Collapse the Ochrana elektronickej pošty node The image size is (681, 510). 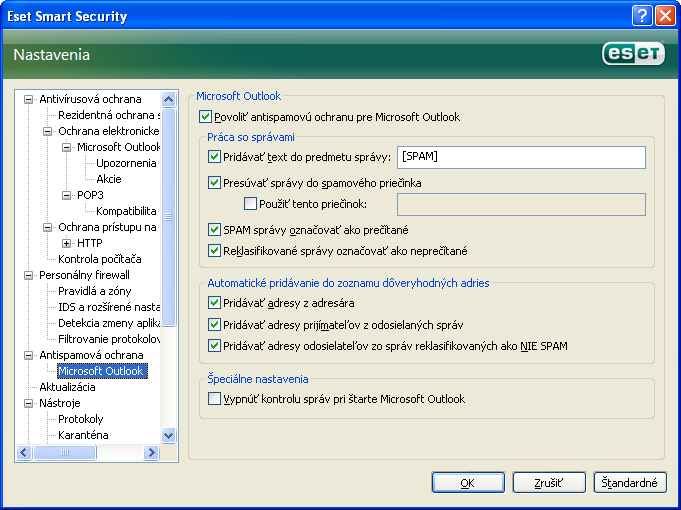(x=47, y=131)
